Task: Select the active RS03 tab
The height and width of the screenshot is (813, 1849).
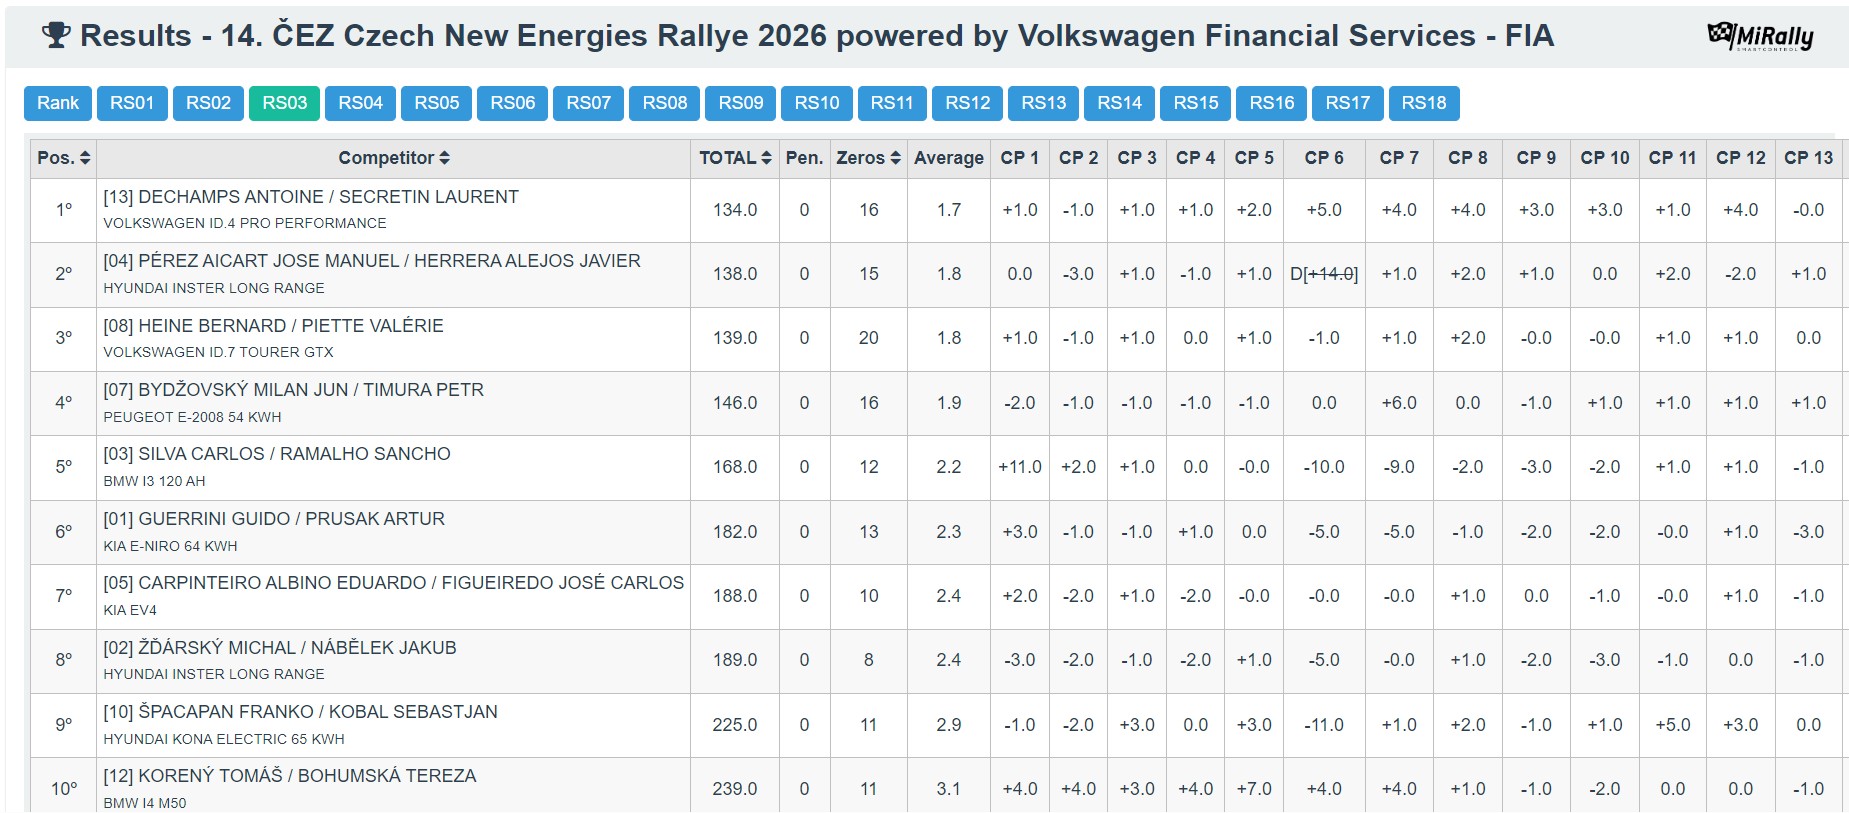Action: coord(284,103)
